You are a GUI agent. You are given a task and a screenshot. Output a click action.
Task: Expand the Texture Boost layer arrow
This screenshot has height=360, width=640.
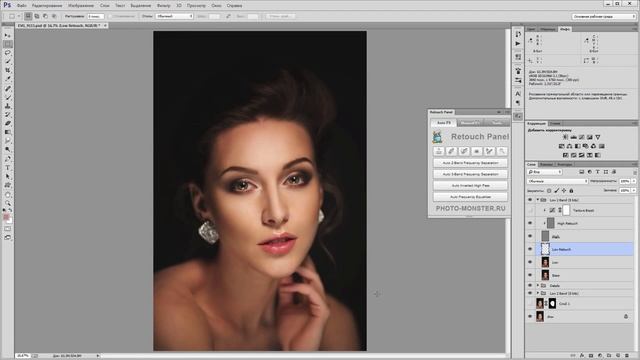tap(544, 211)
